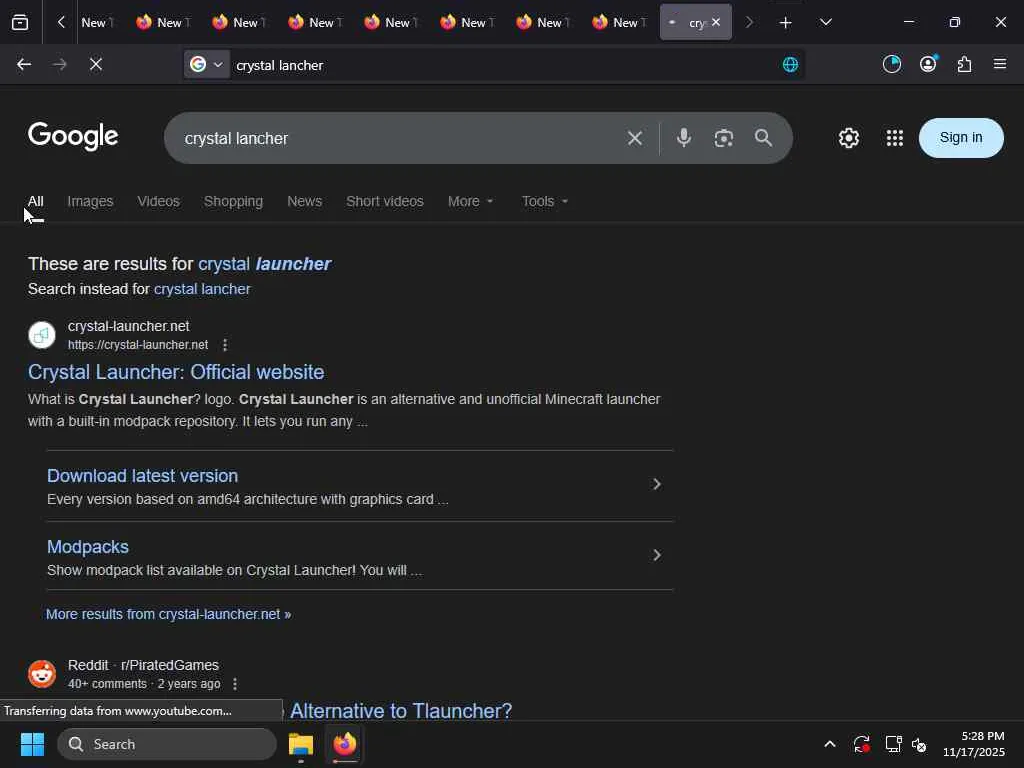The width and height of the screenshot is (1024, 768).
Task: Submit search with magnifier icon
Action: point(763,138)
